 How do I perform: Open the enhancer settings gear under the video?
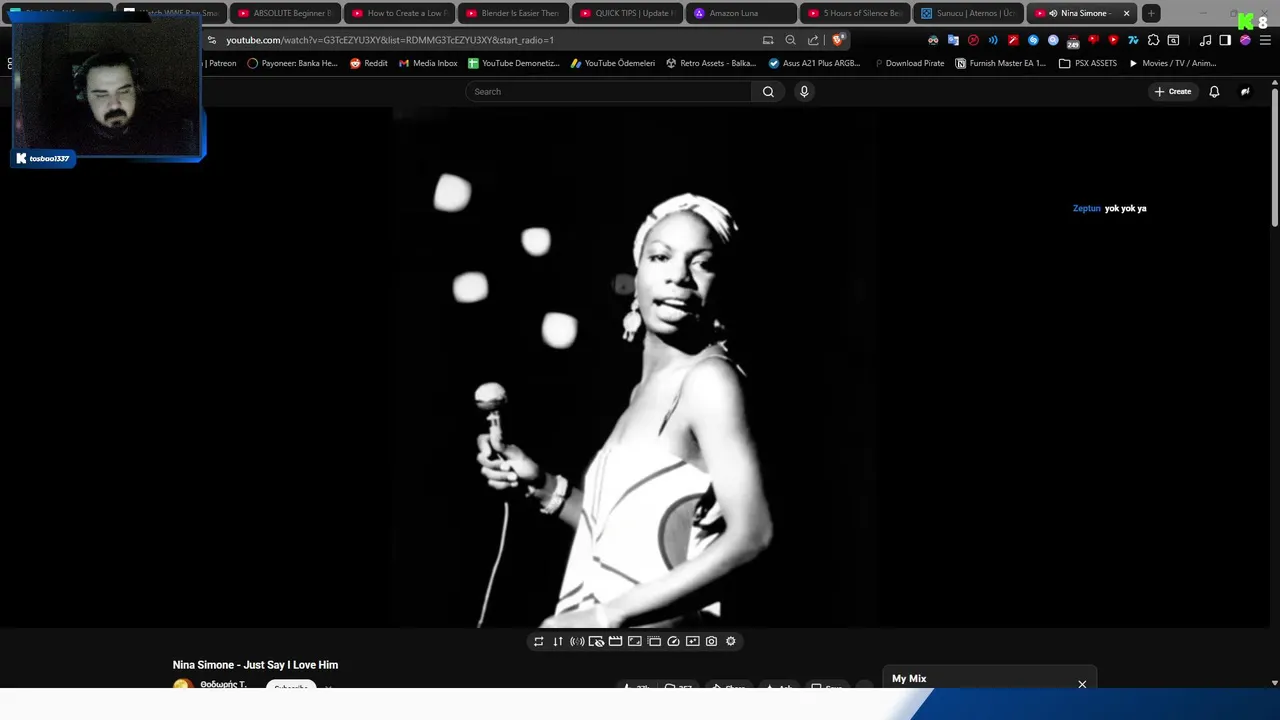pos(730,641)
